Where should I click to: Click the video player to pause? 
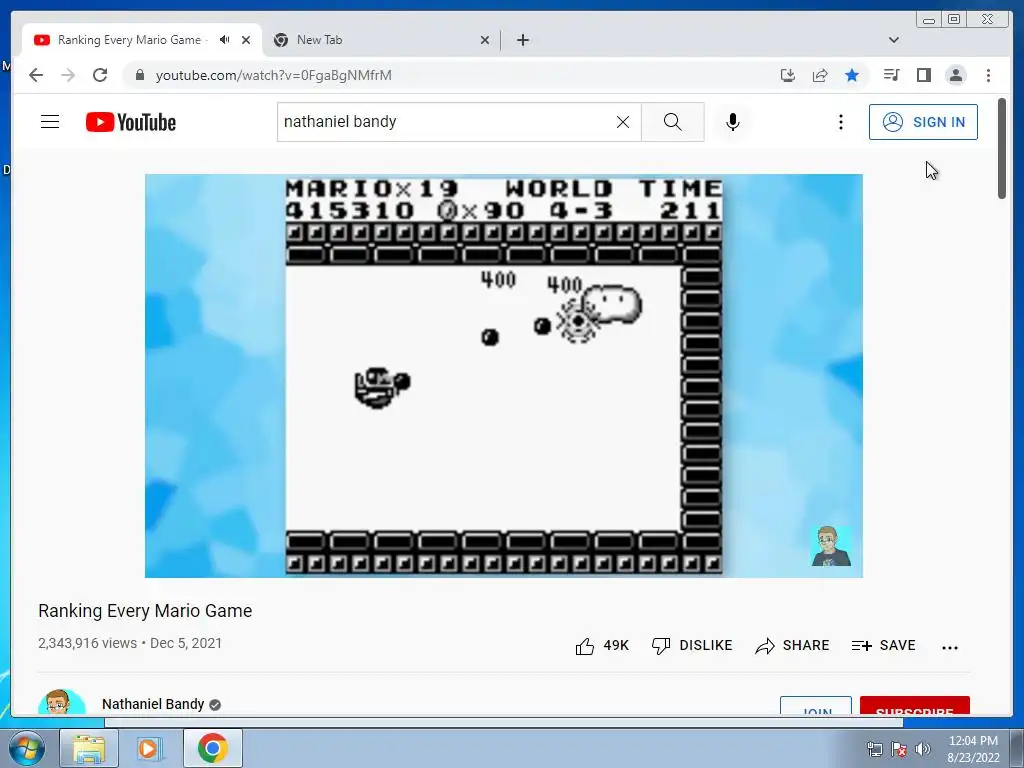click(x=504, y=376)
